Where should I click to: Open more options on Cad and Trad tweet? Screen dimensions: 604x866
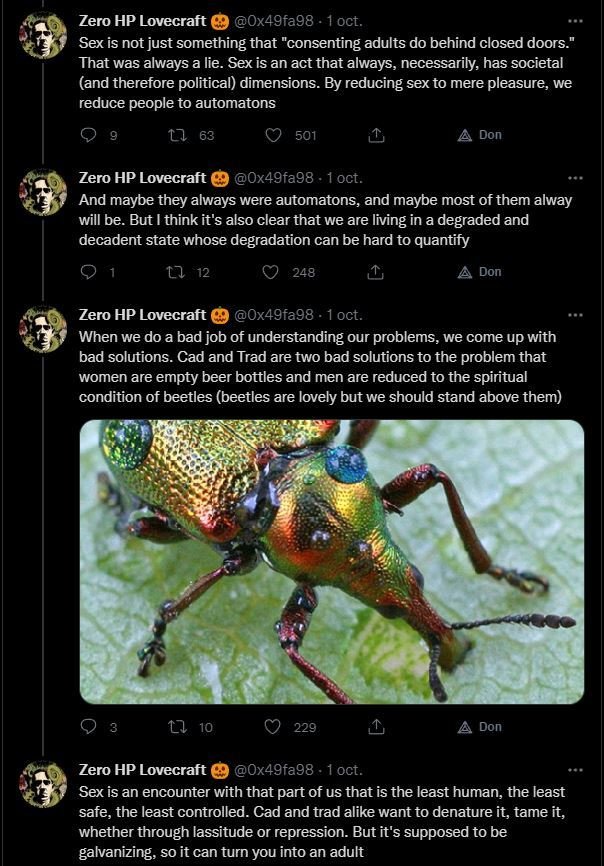pyautogui.click(x=574, y=315)
